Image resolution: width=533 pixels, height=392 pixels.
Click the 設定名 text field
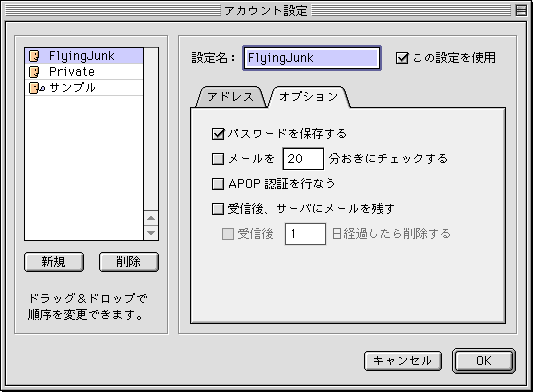coord(312,58)
